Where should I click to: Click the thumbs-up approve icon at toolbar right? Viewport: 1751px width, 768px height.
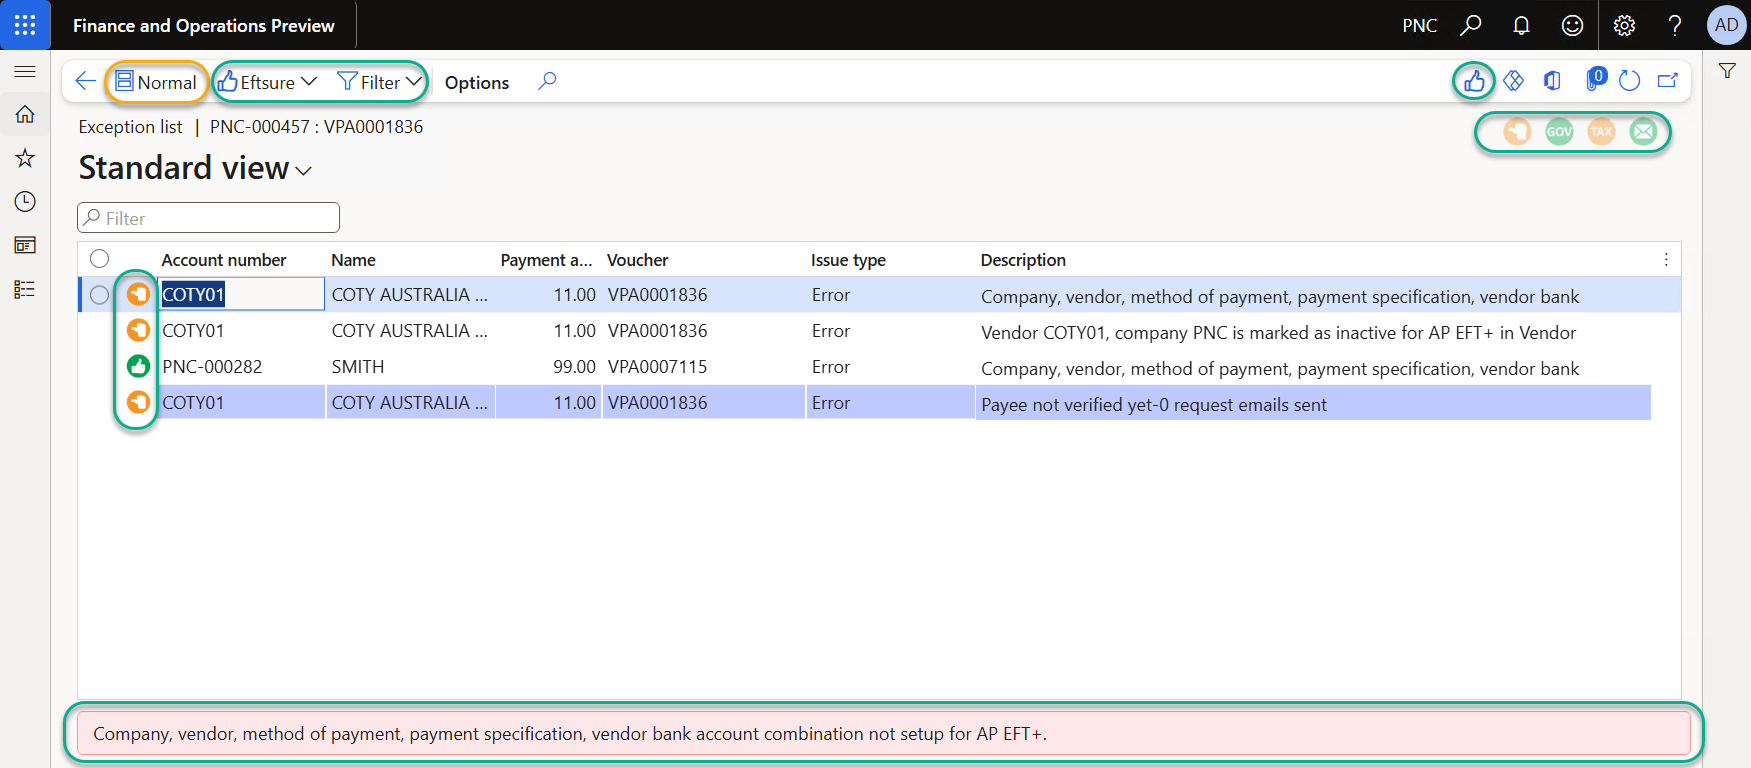point(1474,81)
